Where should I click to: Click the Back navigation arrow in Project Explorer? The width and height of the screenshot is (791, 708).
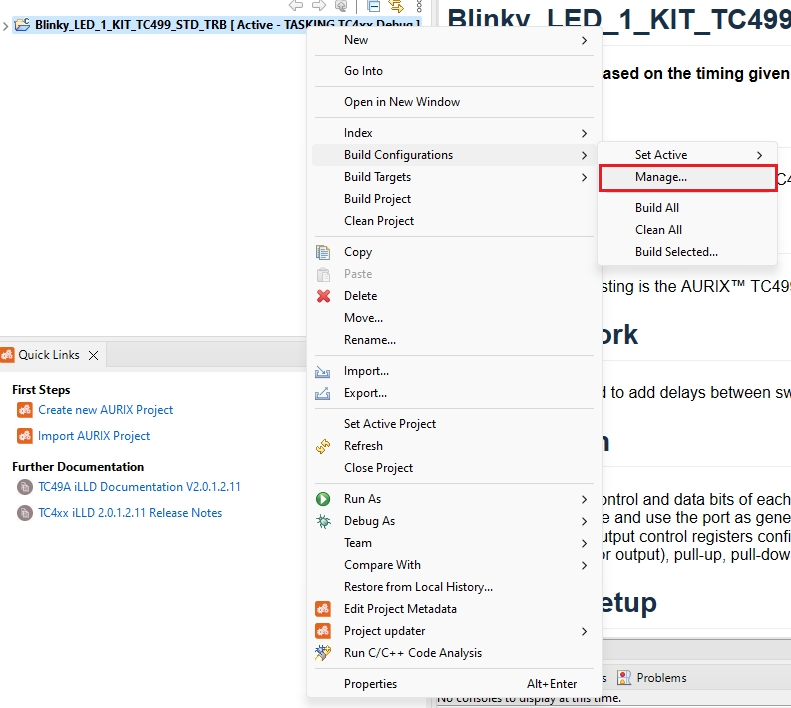296,6
